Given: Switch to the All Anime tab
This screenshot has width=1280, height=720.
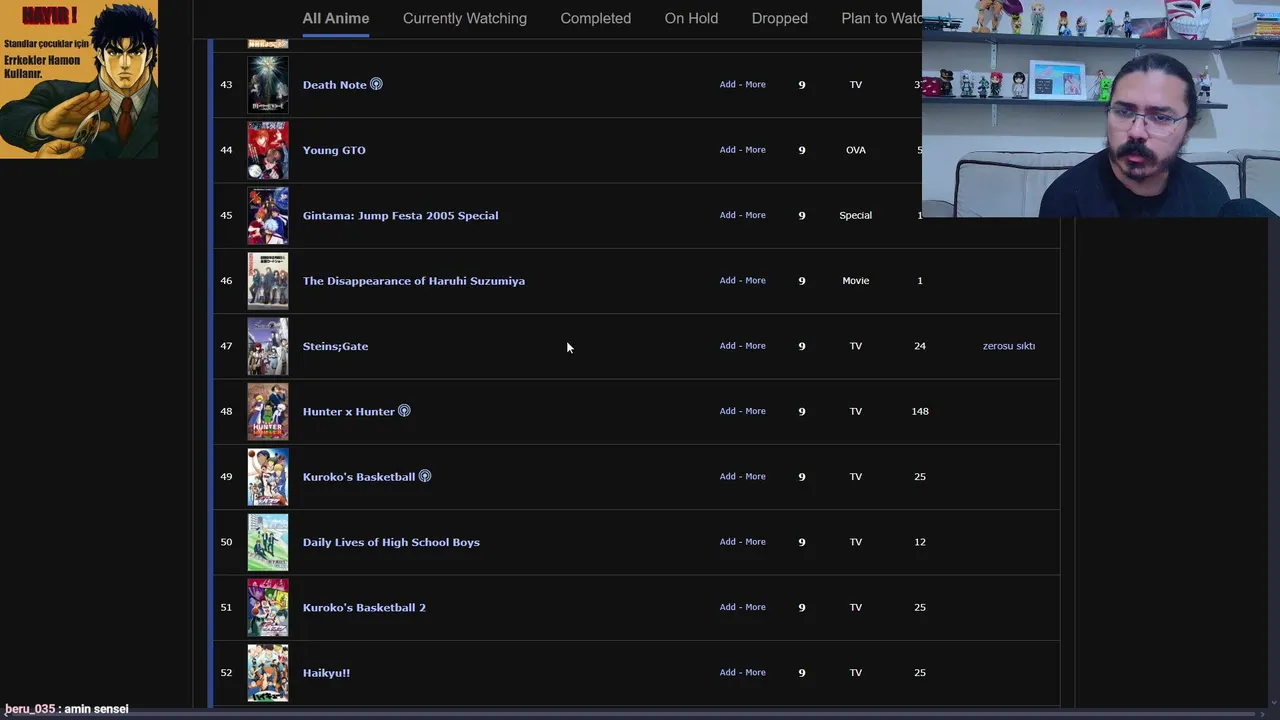Looking at the screenshot, I should pyautogui.click(x=336, y=18).
